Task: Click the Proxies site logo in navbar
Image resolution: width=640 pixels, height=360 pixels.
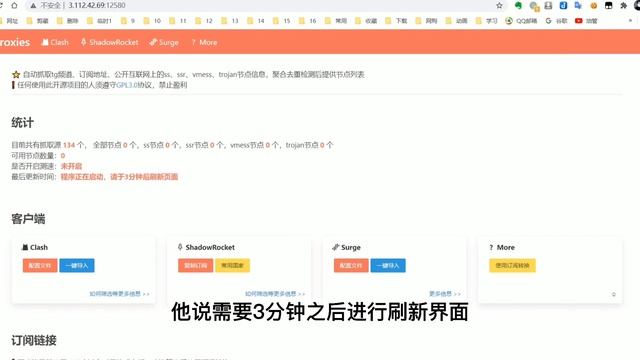Action: [x=15, y=42]
